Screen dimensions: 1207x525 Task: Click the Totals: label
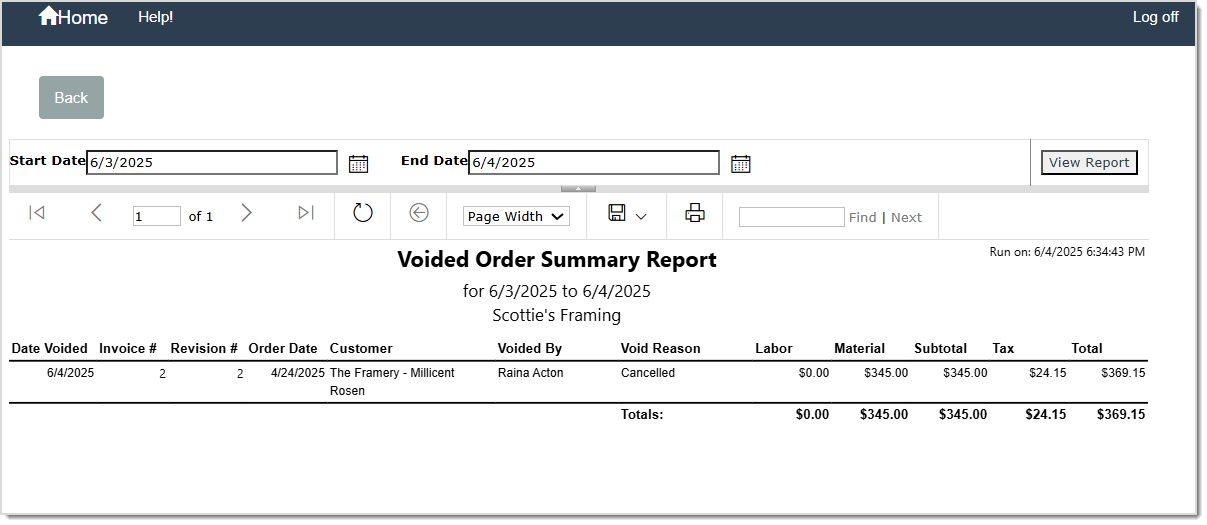642,414
